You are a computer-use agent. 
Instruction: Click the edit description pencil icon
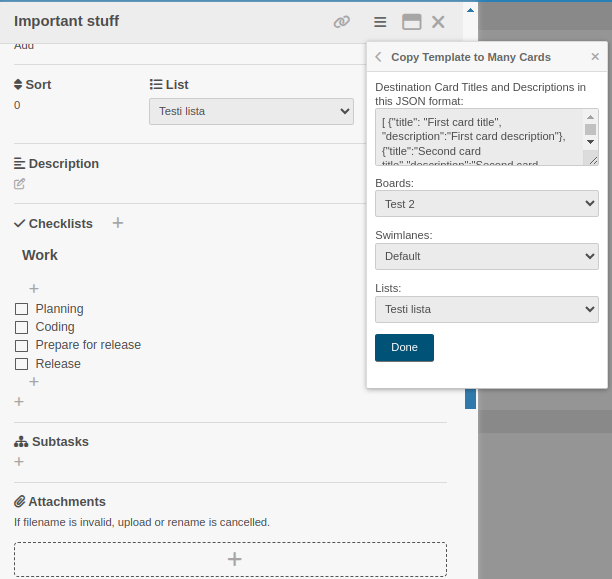tap(20, 184)
